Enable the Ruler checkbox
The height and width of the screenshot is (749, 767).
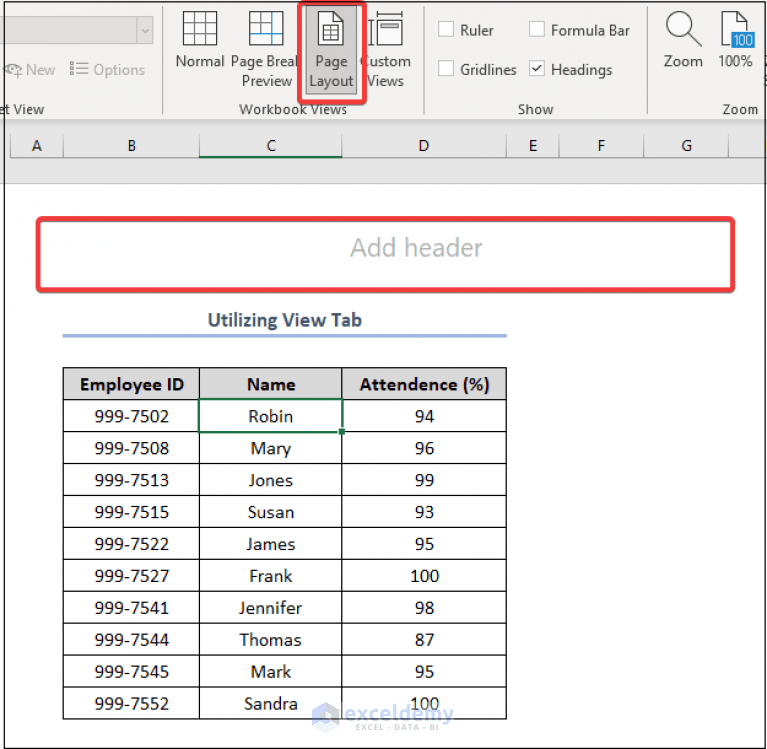pyautogui.click(x=446, y=29)
